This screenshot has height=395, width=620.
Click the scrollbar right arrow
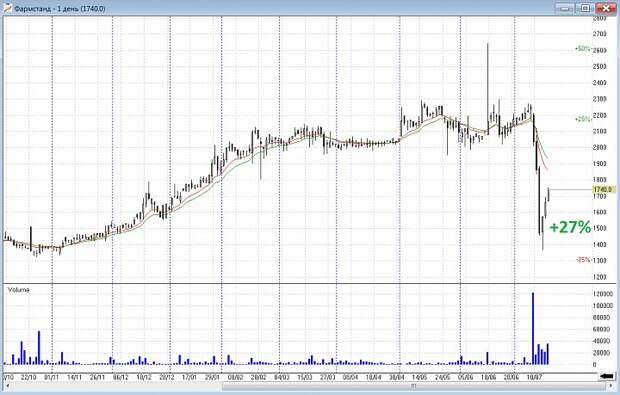[x=612, y=386]
